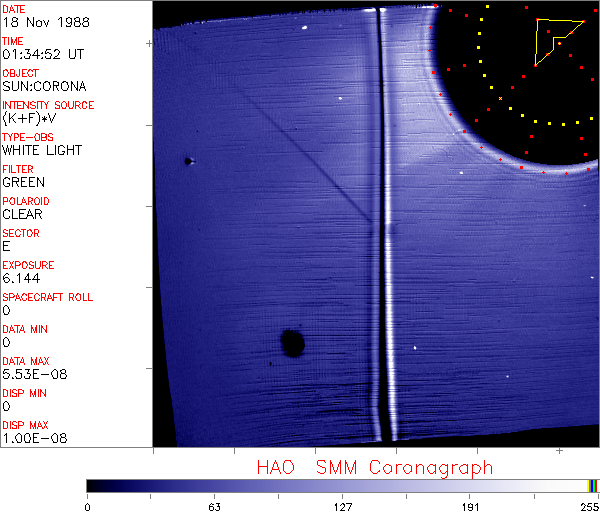The height and width of the screenshot is (512, 600).
Task: Click the plus marker at the top-left frame edge
Action: [150, 44]
